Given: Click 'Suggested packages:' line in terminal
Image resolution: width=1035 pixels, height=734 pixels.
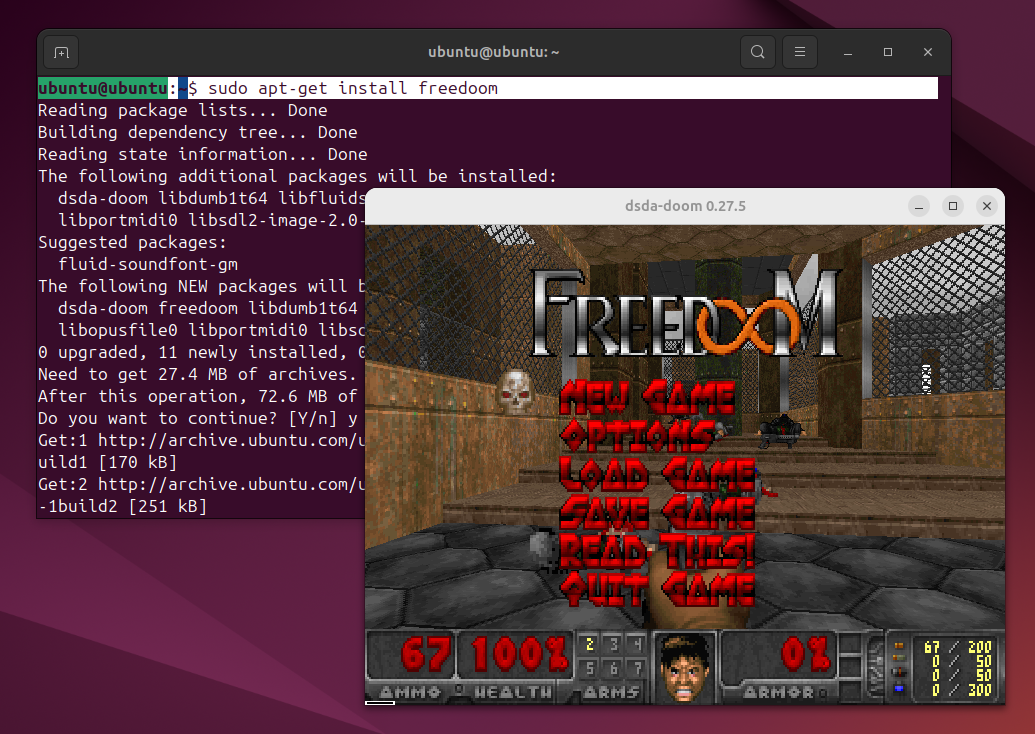Looking at the screenshot, I should point(132,242).
